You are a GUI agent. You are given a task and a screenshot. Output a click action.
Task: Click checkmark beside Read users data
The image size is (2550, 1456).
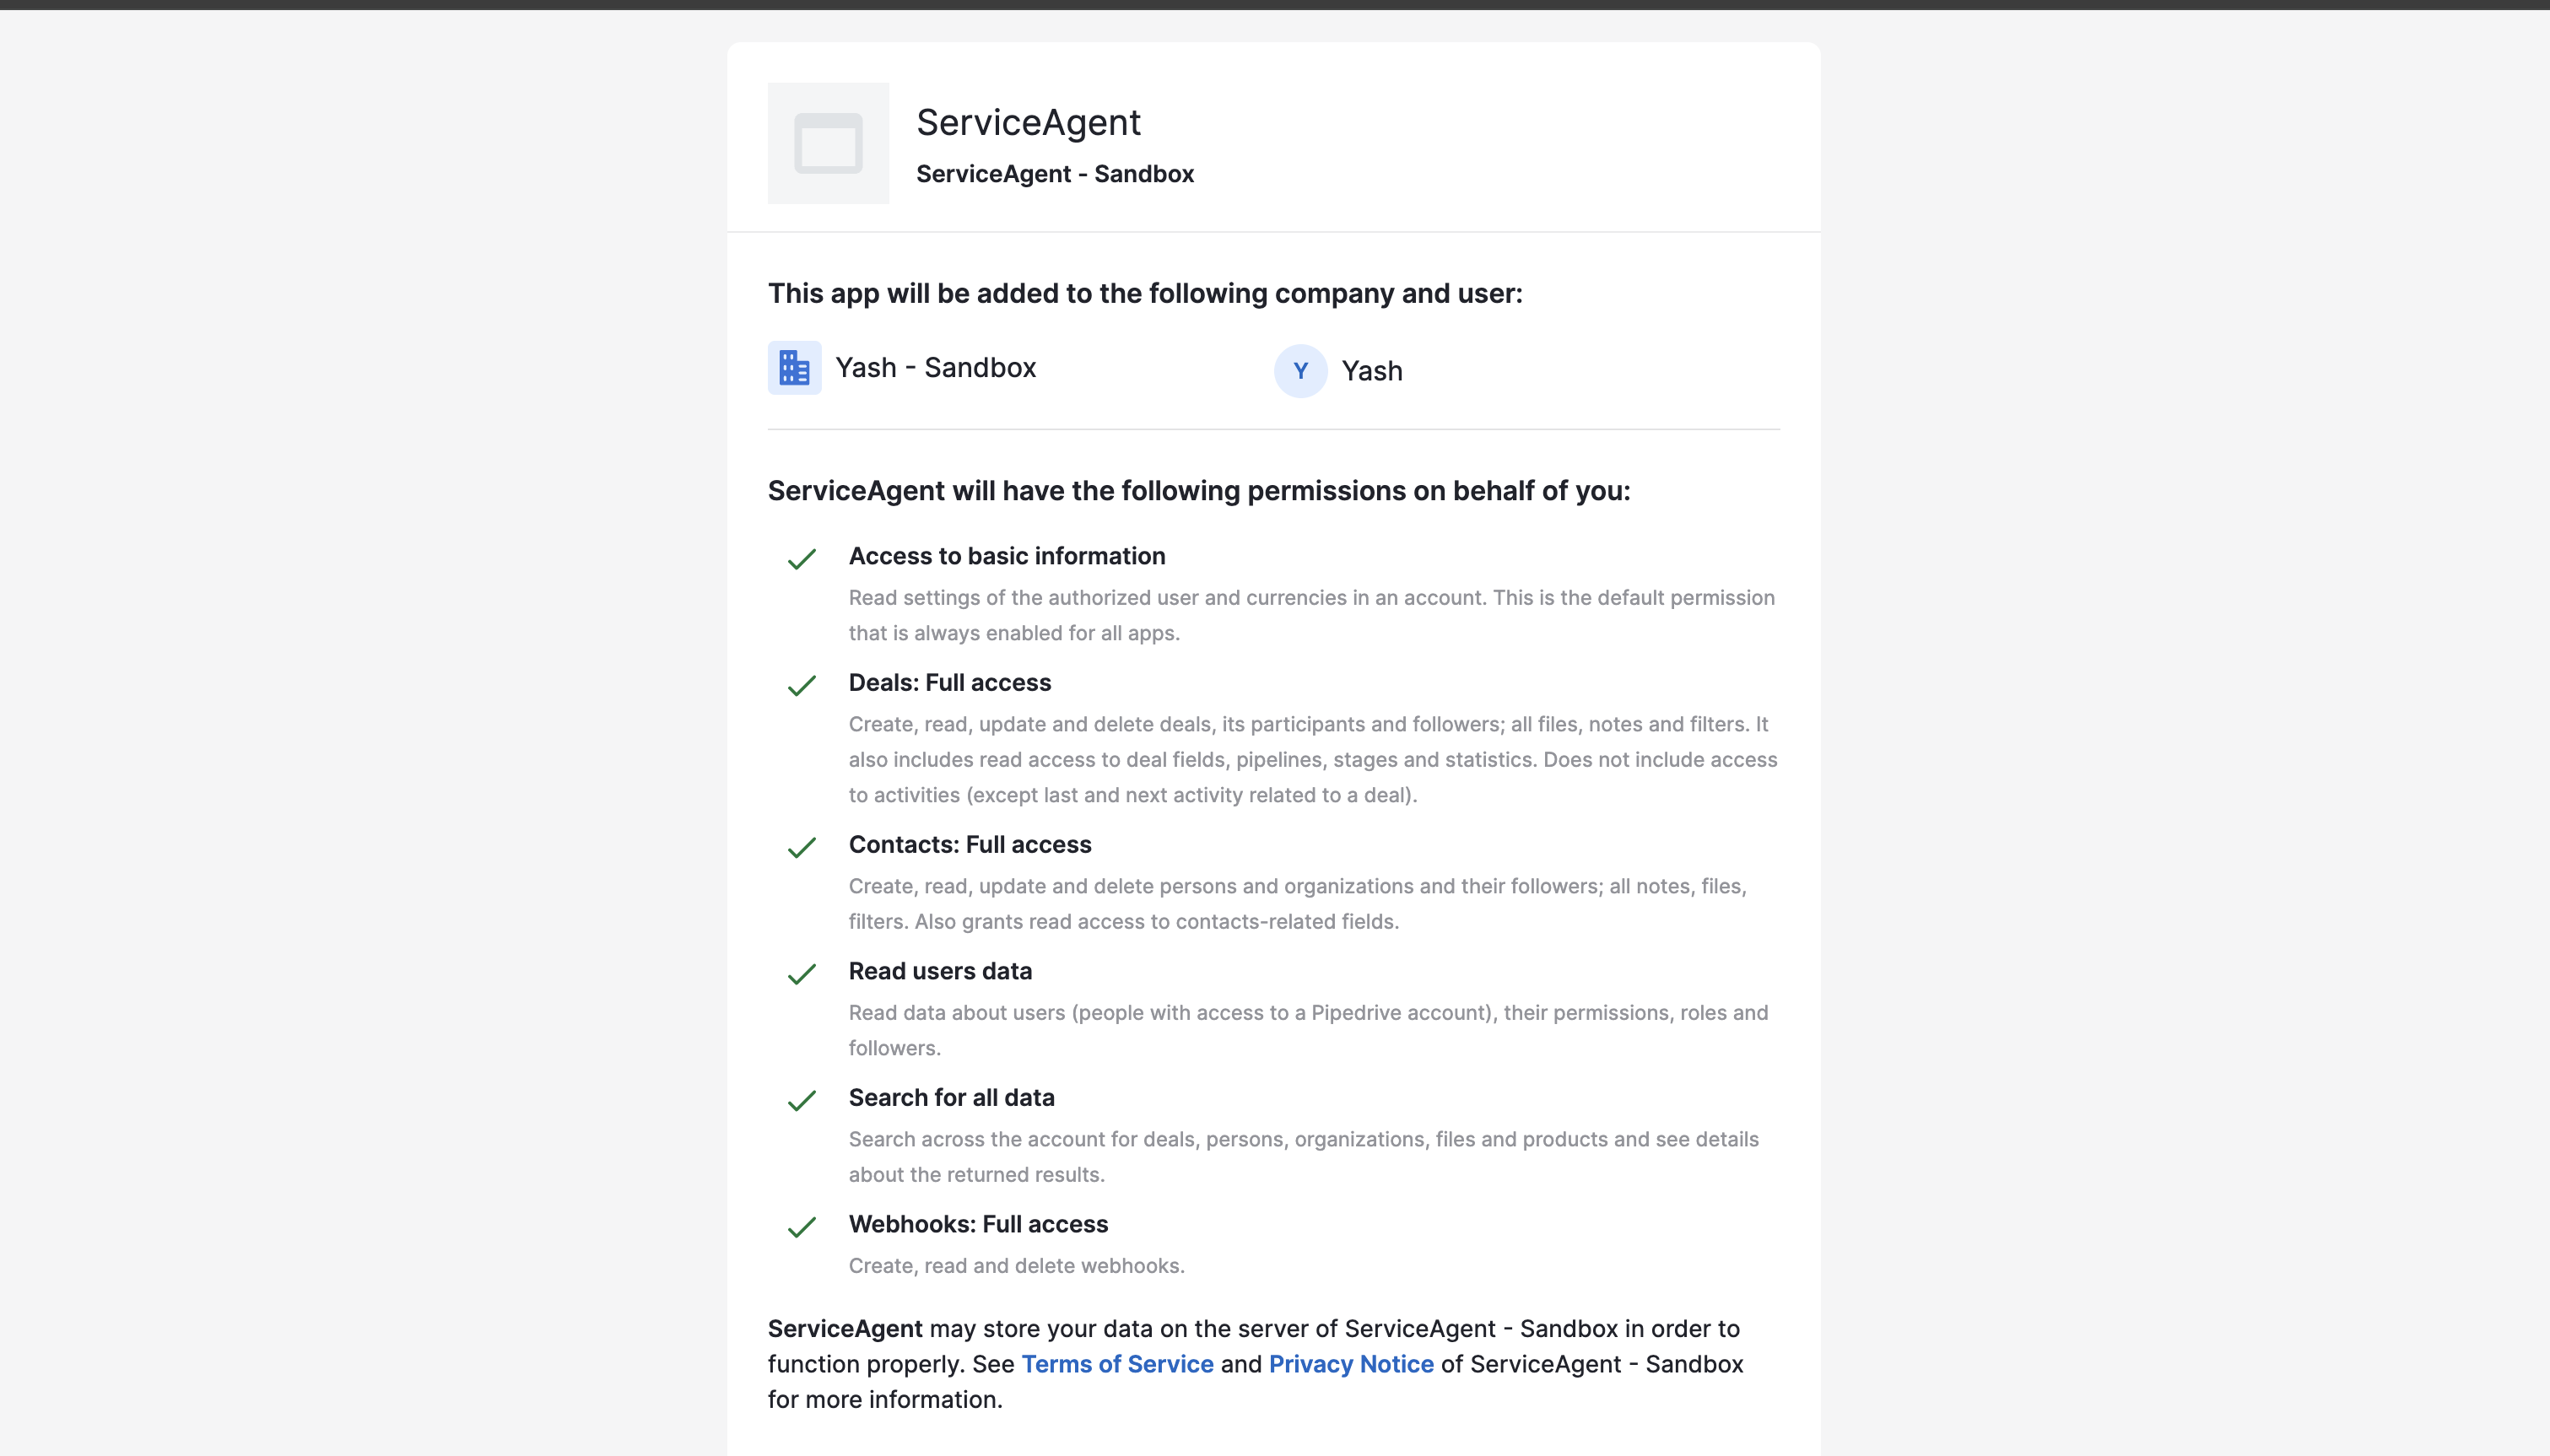point(802,974)
